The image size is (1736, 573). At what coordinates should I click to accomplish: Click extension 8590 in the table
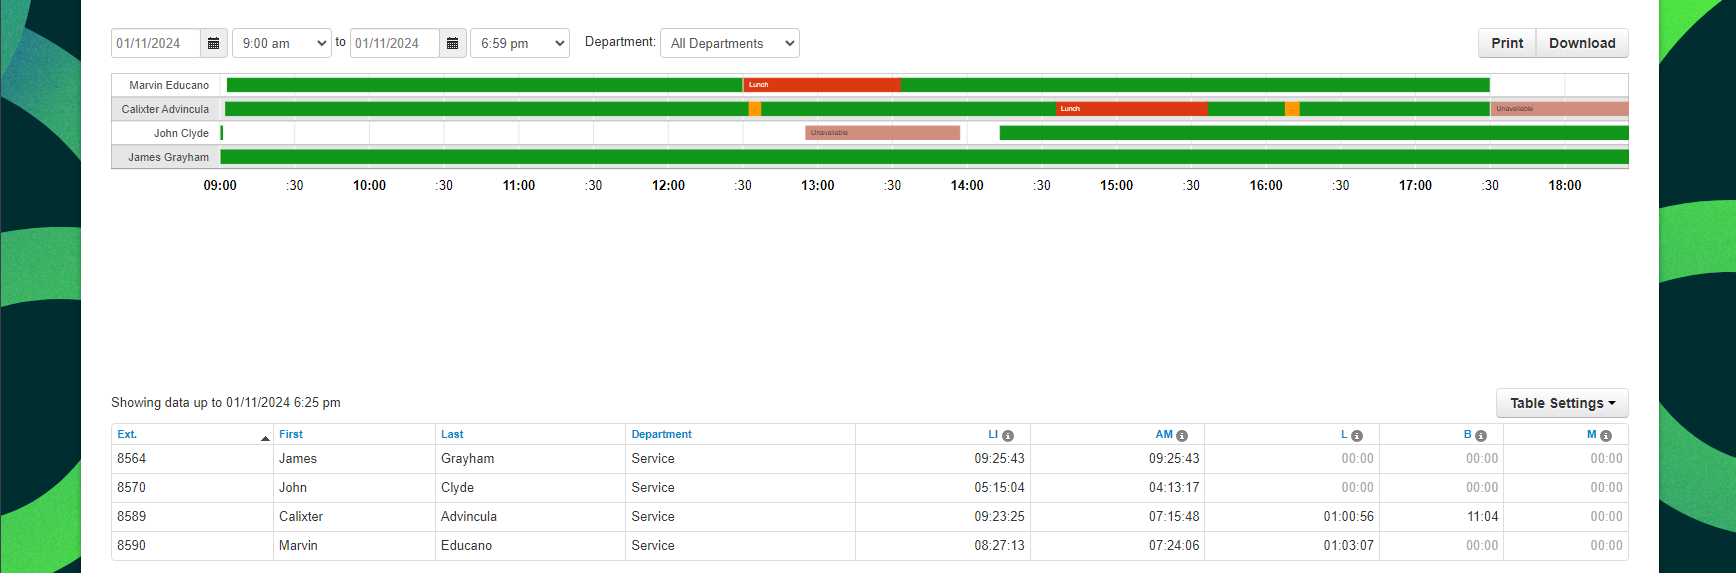(131, 546)
